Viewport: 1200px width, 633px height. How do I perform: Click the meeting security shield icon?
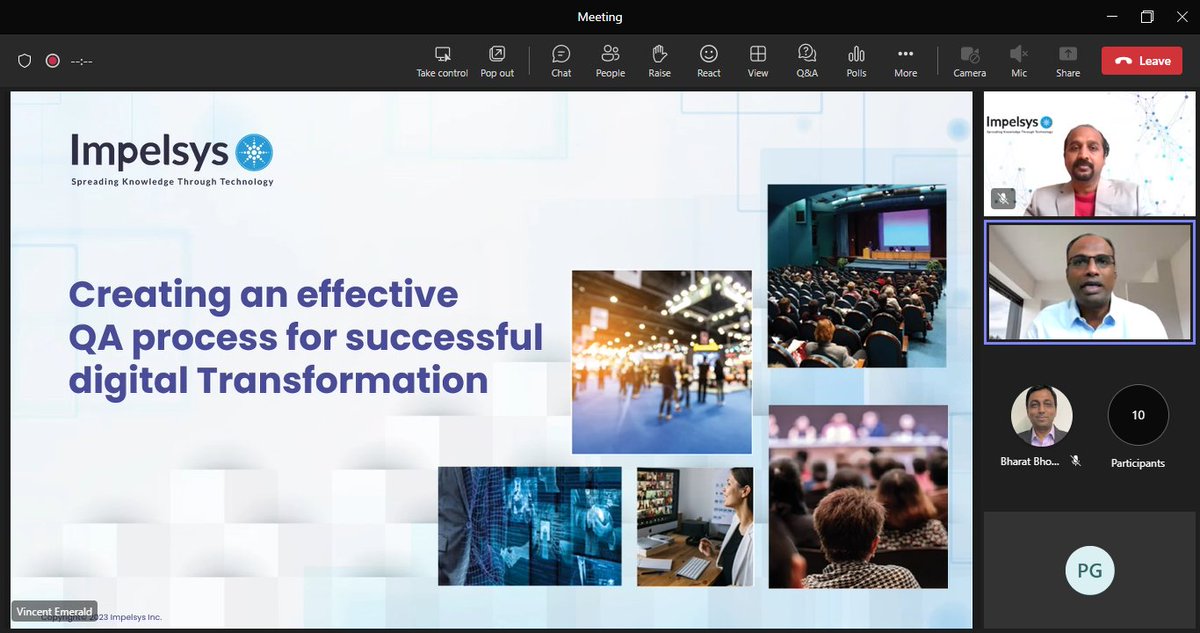tap(24, 61)
